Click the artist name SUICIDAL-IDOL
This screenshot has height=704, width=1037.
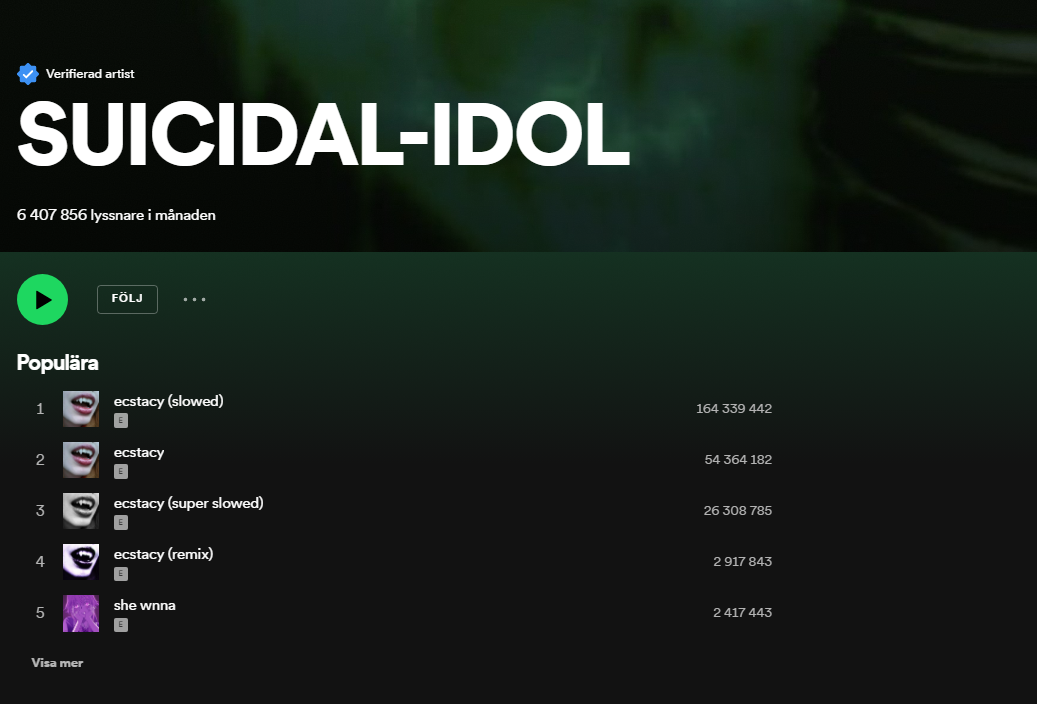coord(322,134)
